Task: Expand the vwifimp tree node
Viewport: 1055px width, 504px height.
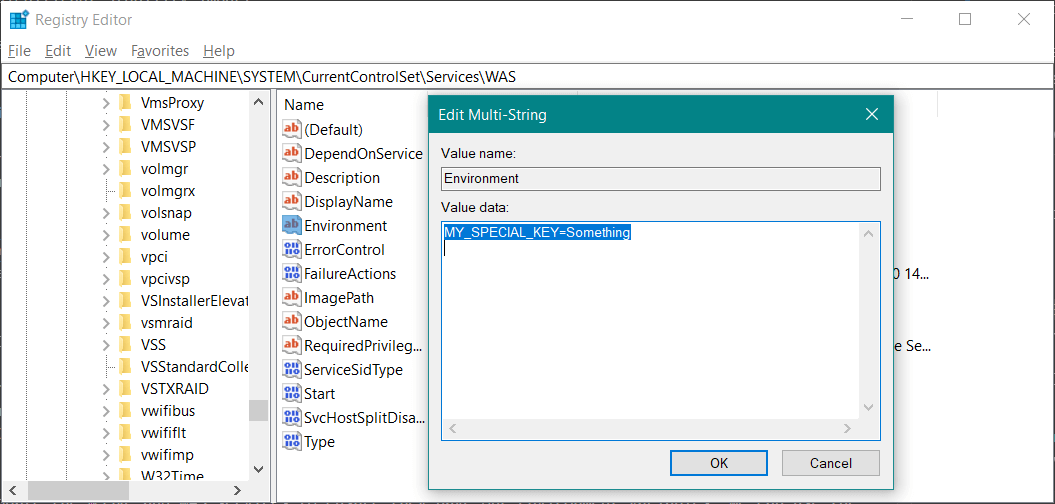Action: point(106,455)
